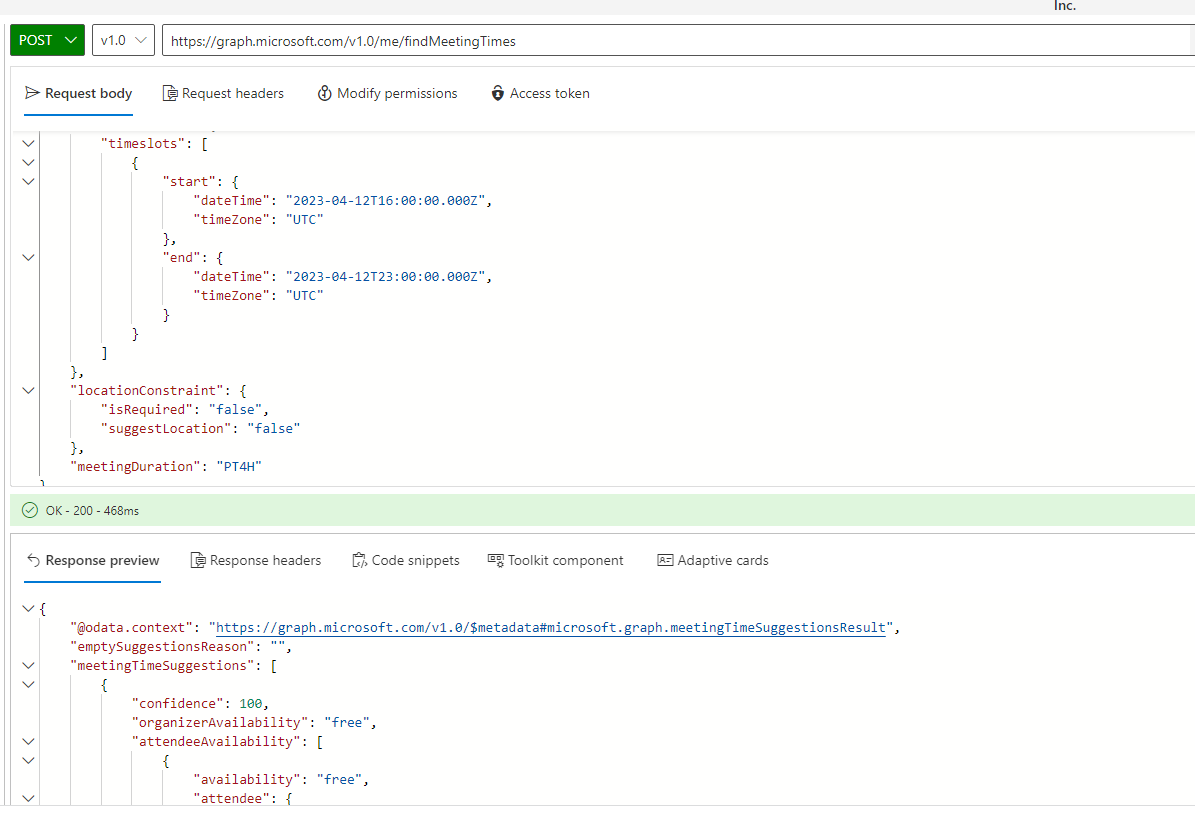Screen dimensions: 1195x817
Task: Click the end dateTime value 2023-04-12T23:00:00.000Z
Action: tap(386, 277)
